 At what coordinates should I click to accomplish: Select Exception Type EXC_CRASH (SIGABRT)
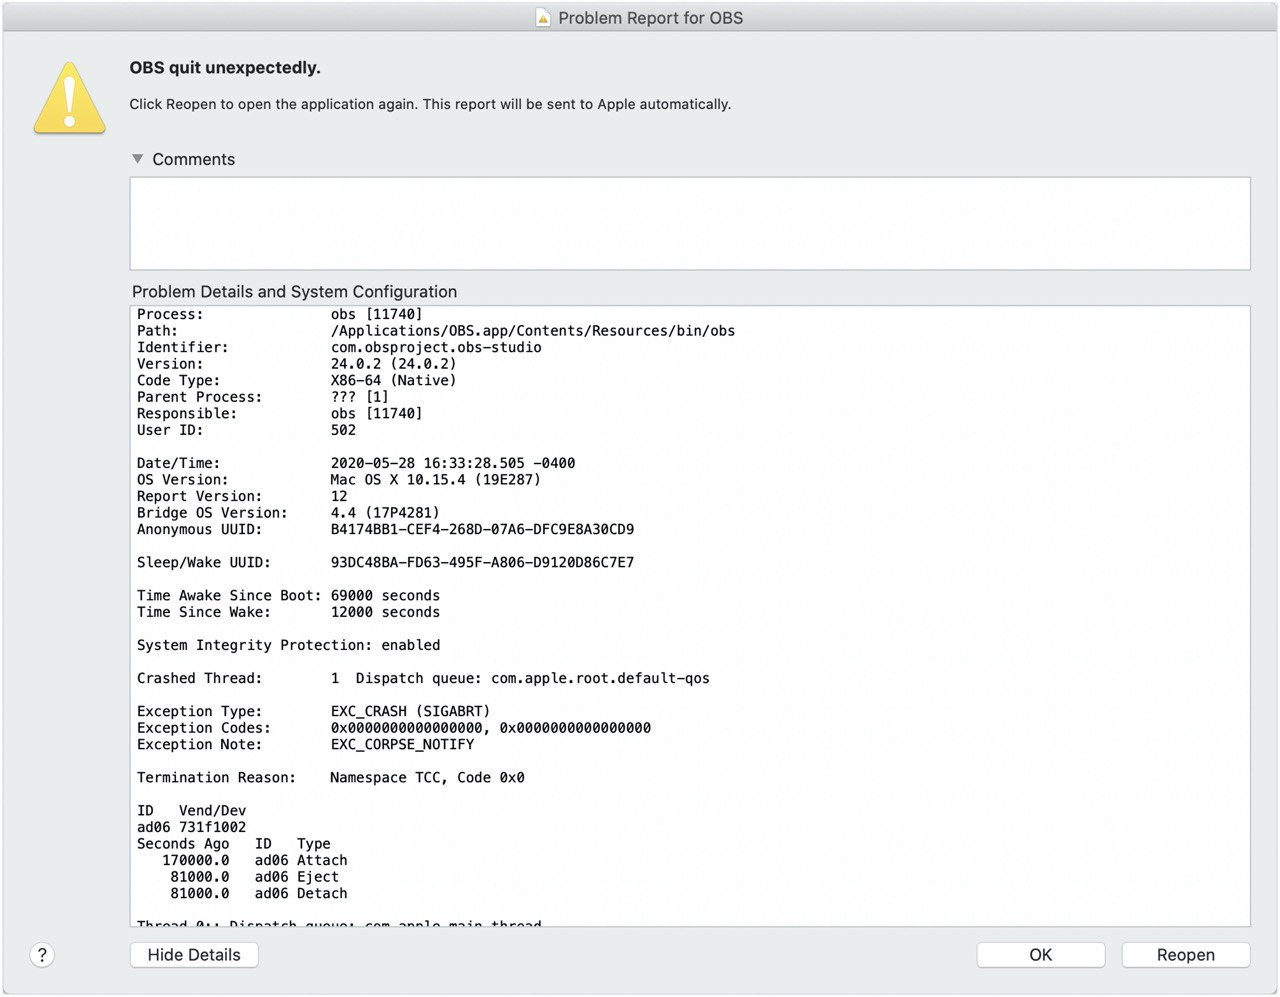click(313, 711)
